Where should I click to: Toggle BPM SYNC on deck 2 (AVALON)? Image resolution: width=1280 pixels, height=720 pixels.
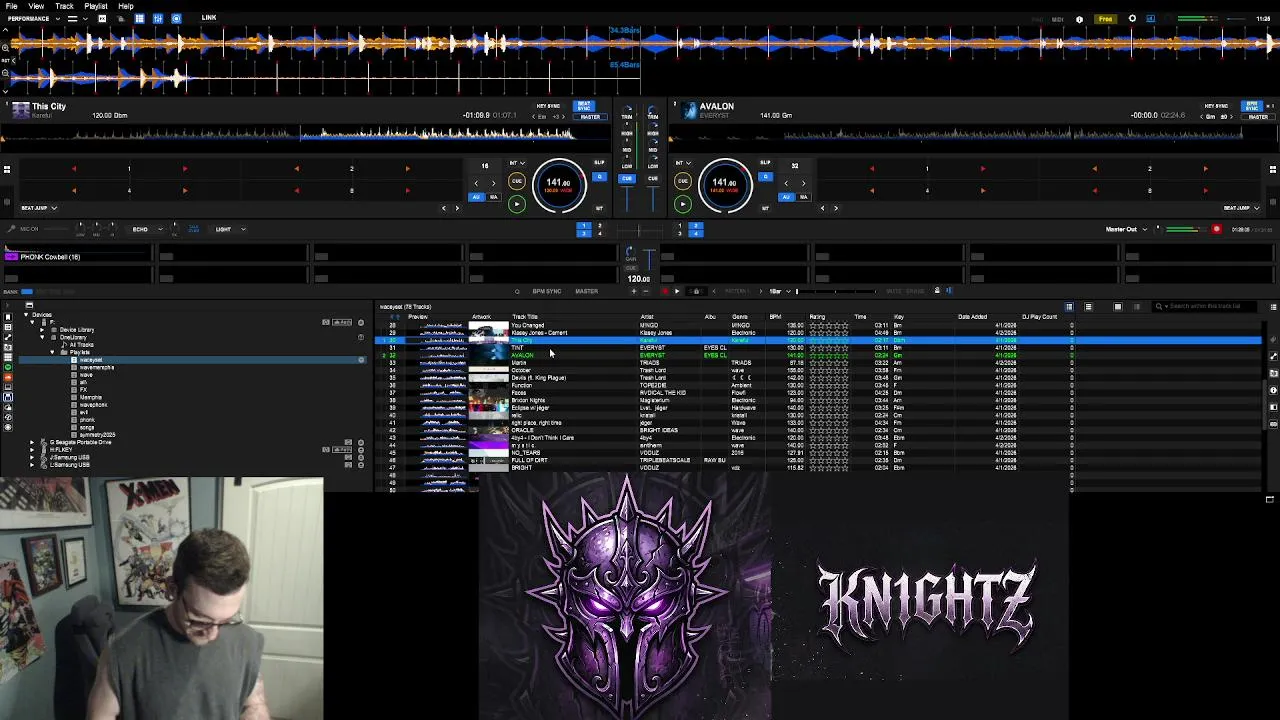tap(1252, 106)
